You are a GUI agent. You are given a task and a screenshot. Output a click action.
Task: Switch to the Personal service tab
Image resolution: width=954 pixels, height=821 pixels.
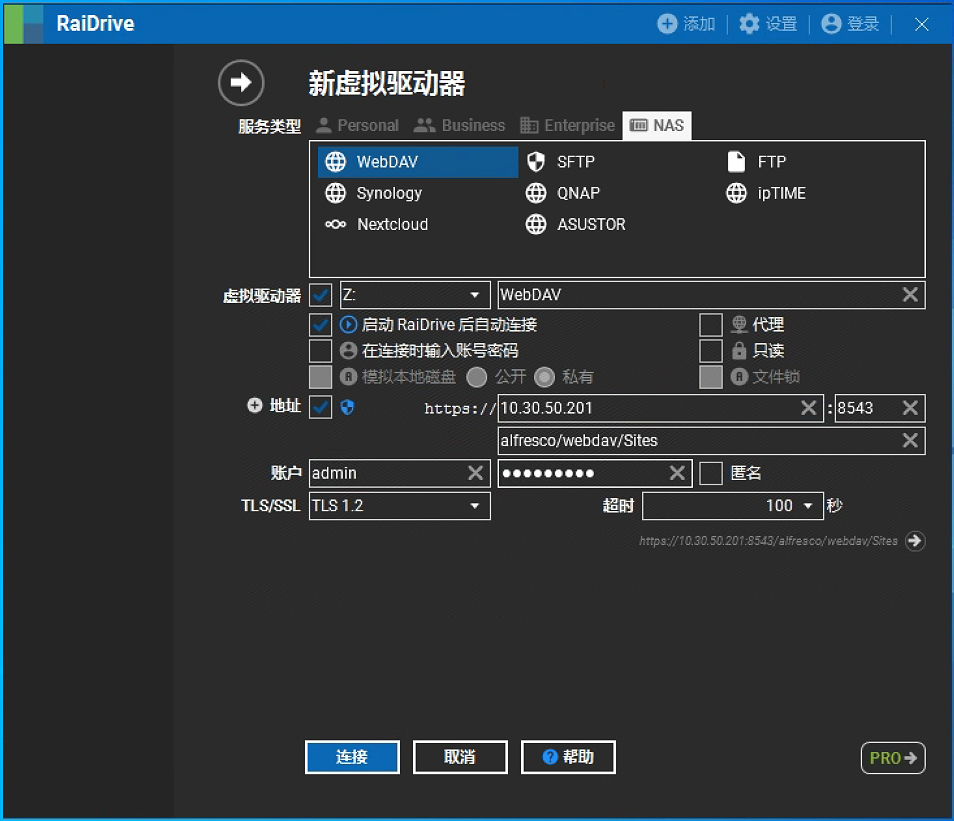(x=357, y=126)
